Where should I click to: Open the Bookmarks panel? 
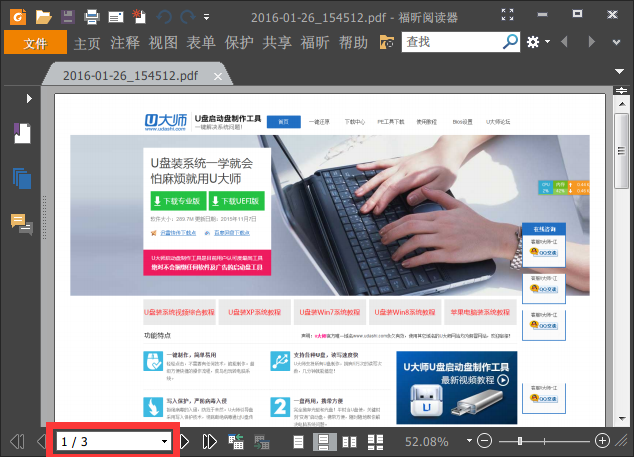(x=22, y=133)
